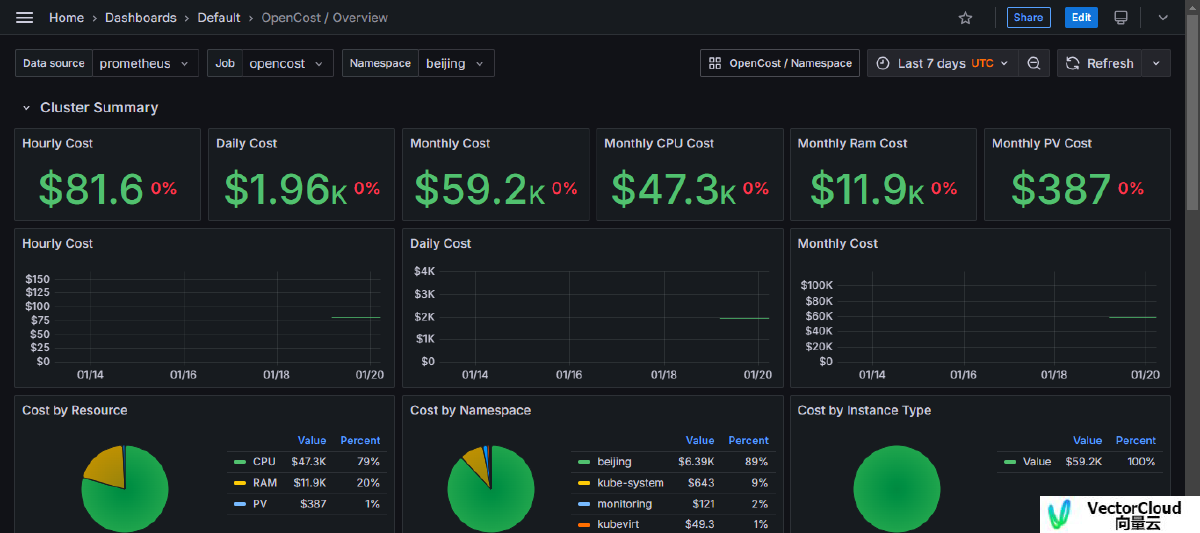Toggle the TV kiosk view icon
The image size is (1200, 533).
click(x=1121, y=18)
